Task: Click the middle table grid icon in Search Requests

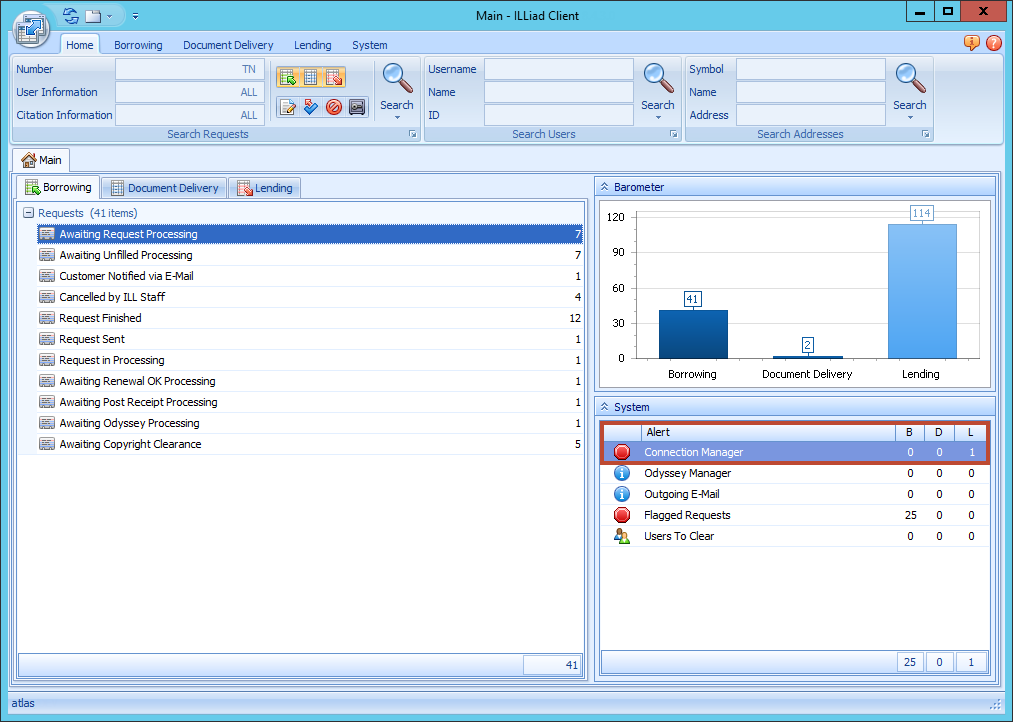Action: click(x=310, y=77)
